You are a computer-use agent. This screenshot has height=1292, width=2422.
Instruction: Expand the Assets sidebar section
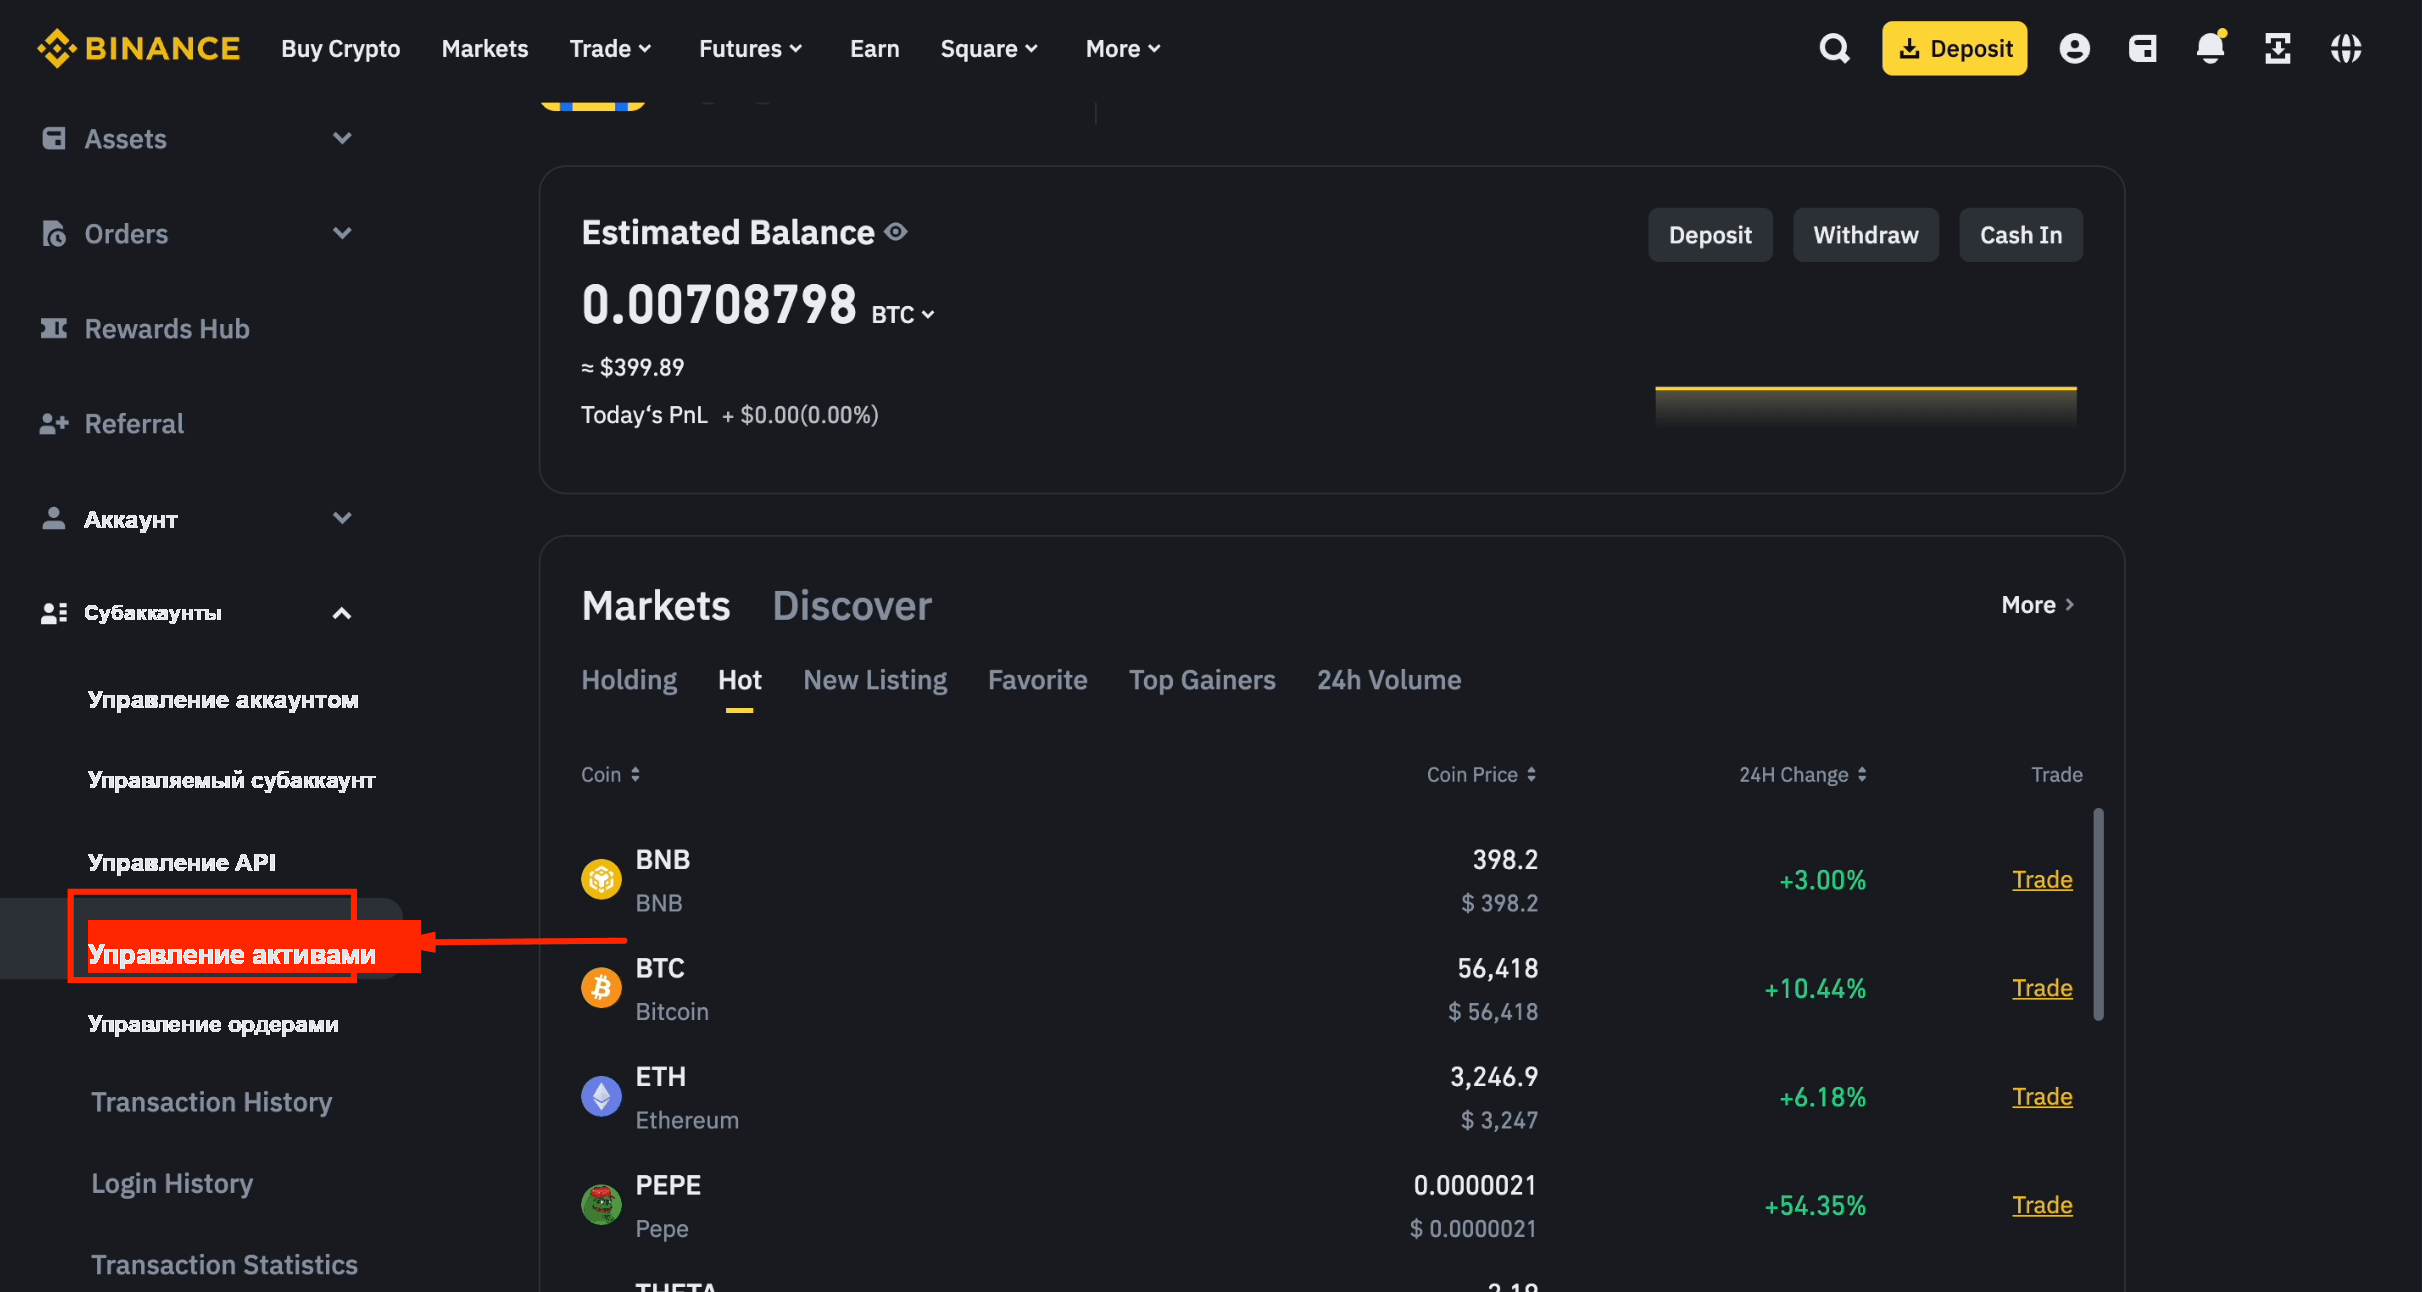click(342, 138)
